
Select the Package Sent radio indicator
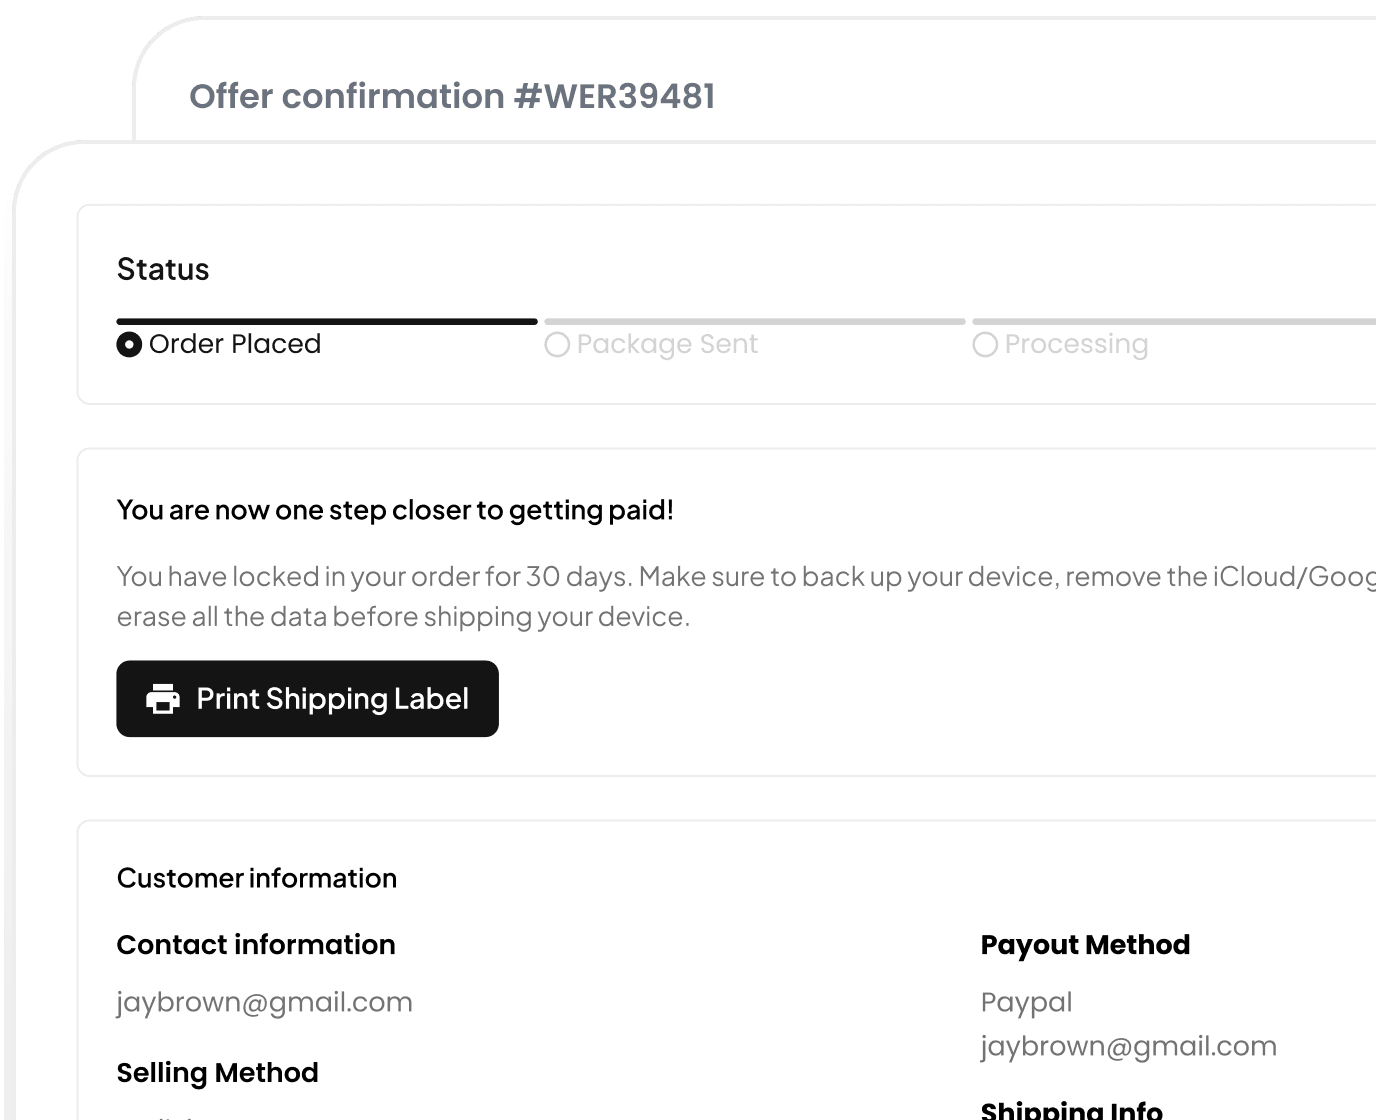tap(557, 345)
